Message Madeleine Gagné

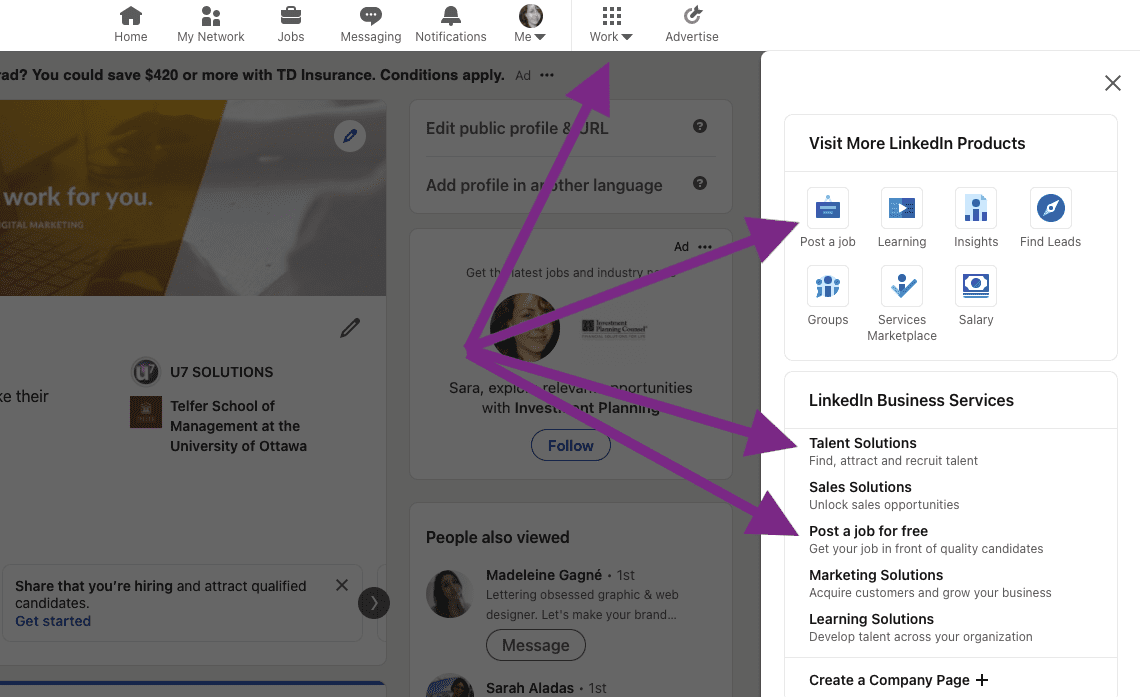[536, 645]
